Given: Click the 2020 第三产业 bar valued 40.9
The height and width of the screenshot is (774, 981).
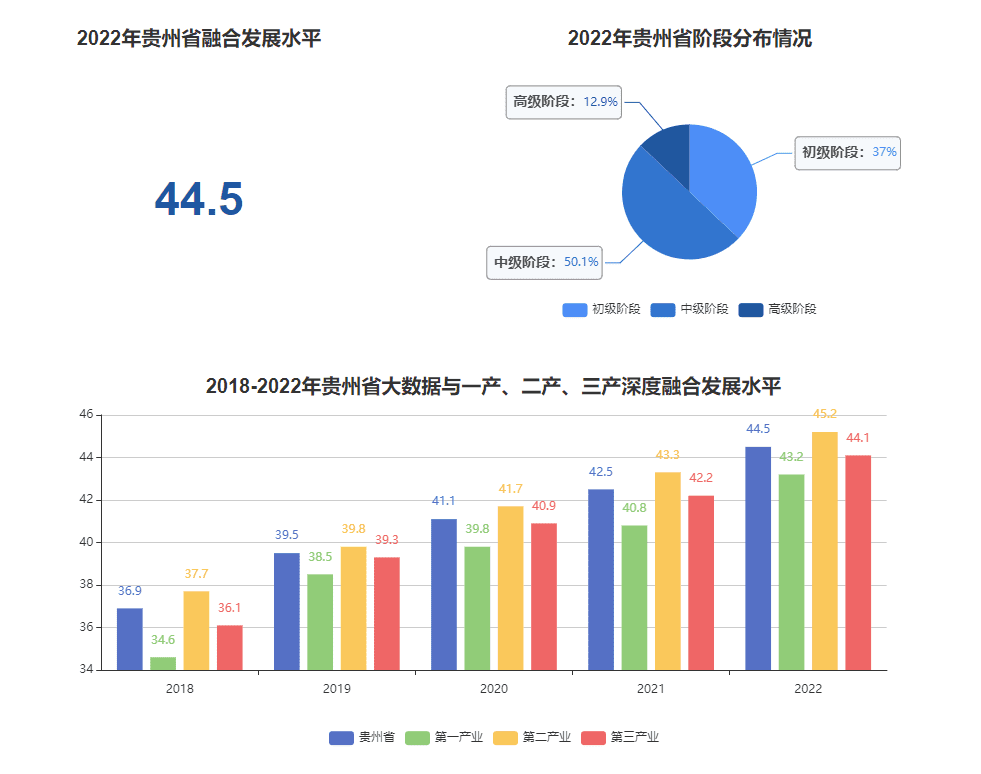Looking at the screenshot, I should (x=544, y=596).
